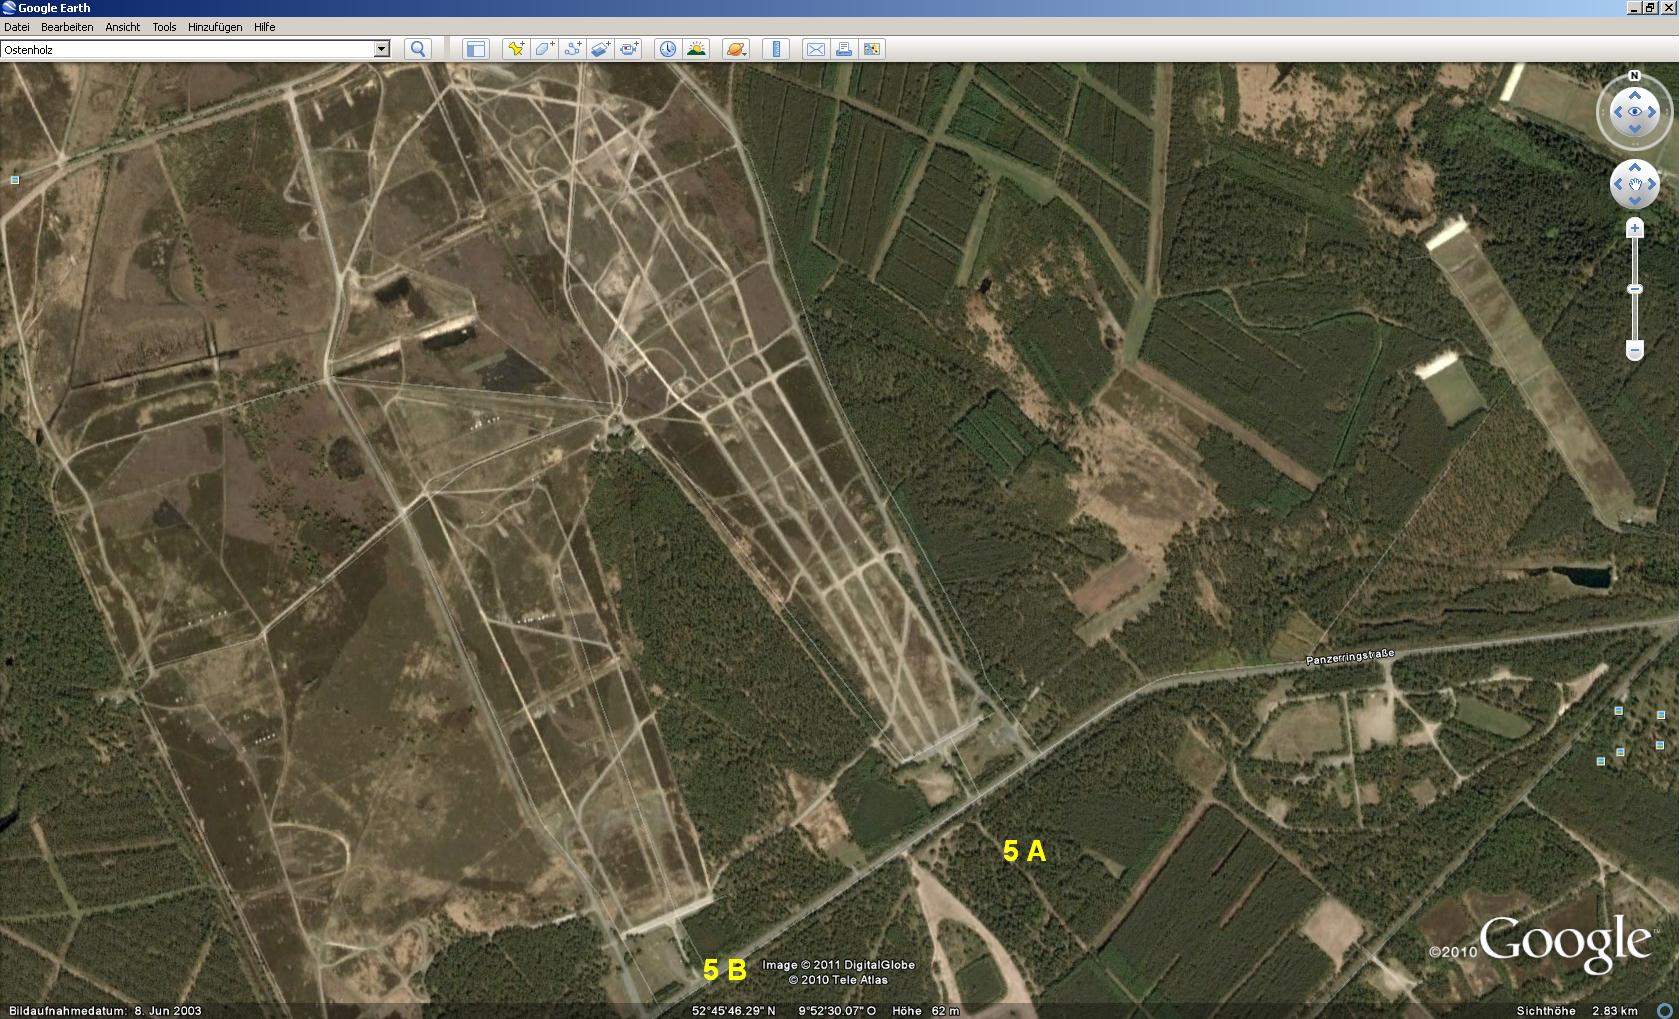Click the zoom in plus button
Screen dimensions: 1680x1019
click(x=1635, y=229)
